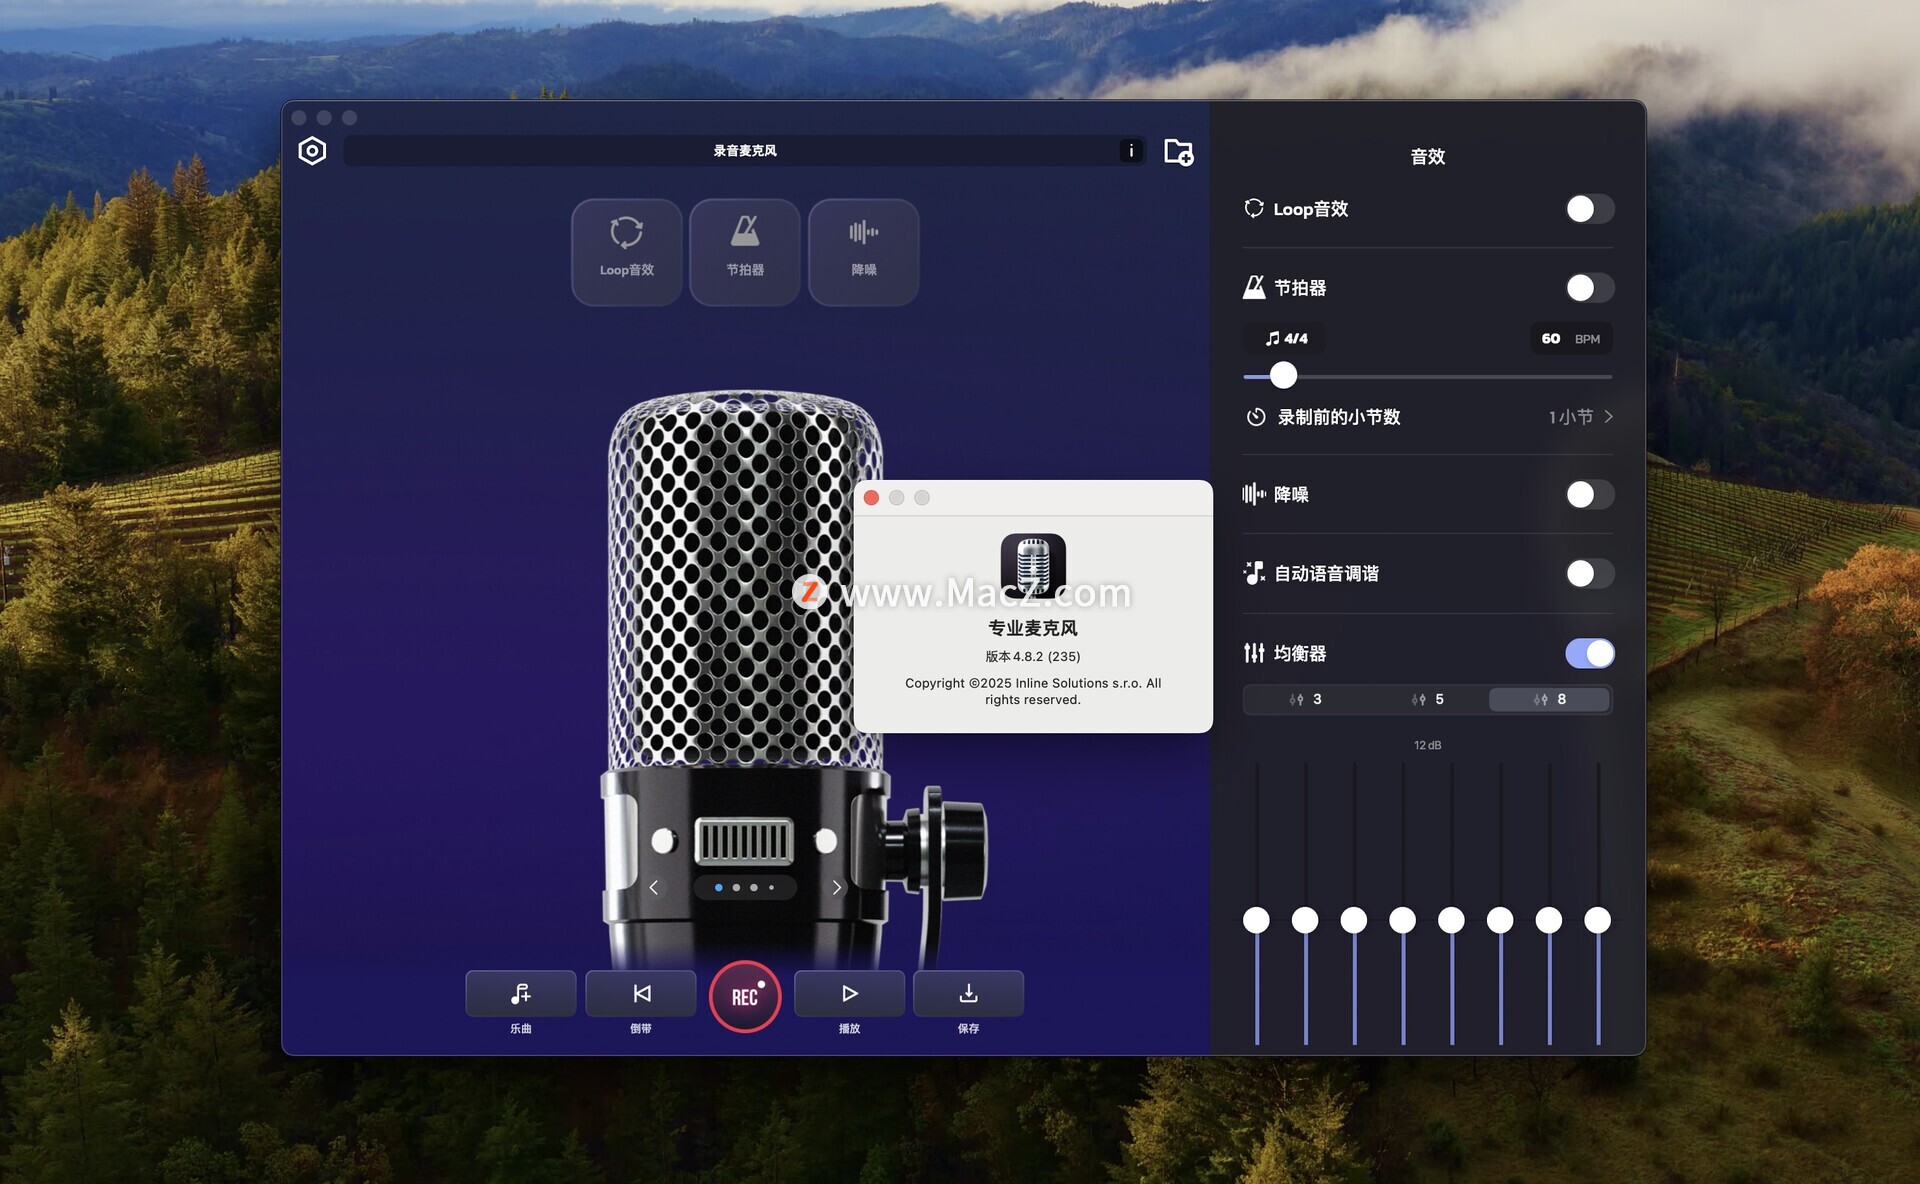This screenshot has height=1184, width=1920.
Task: Click the 保存 save download button
Action: [969, 994]
